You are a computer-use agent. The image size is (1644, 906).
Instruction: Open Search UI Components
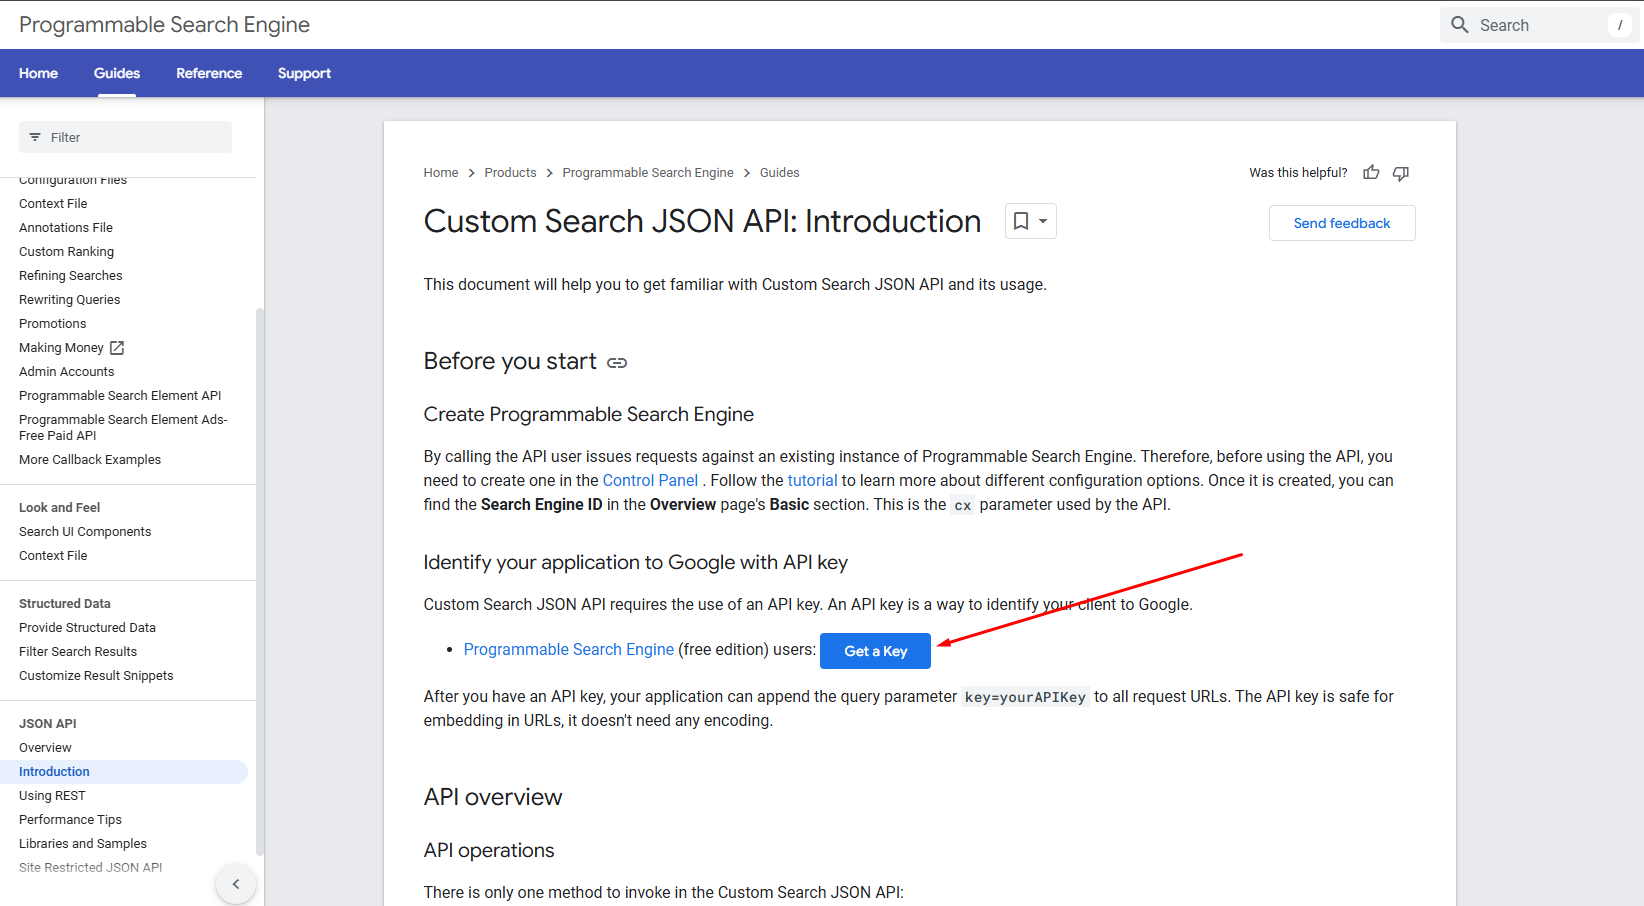click(x=85, y=532)
